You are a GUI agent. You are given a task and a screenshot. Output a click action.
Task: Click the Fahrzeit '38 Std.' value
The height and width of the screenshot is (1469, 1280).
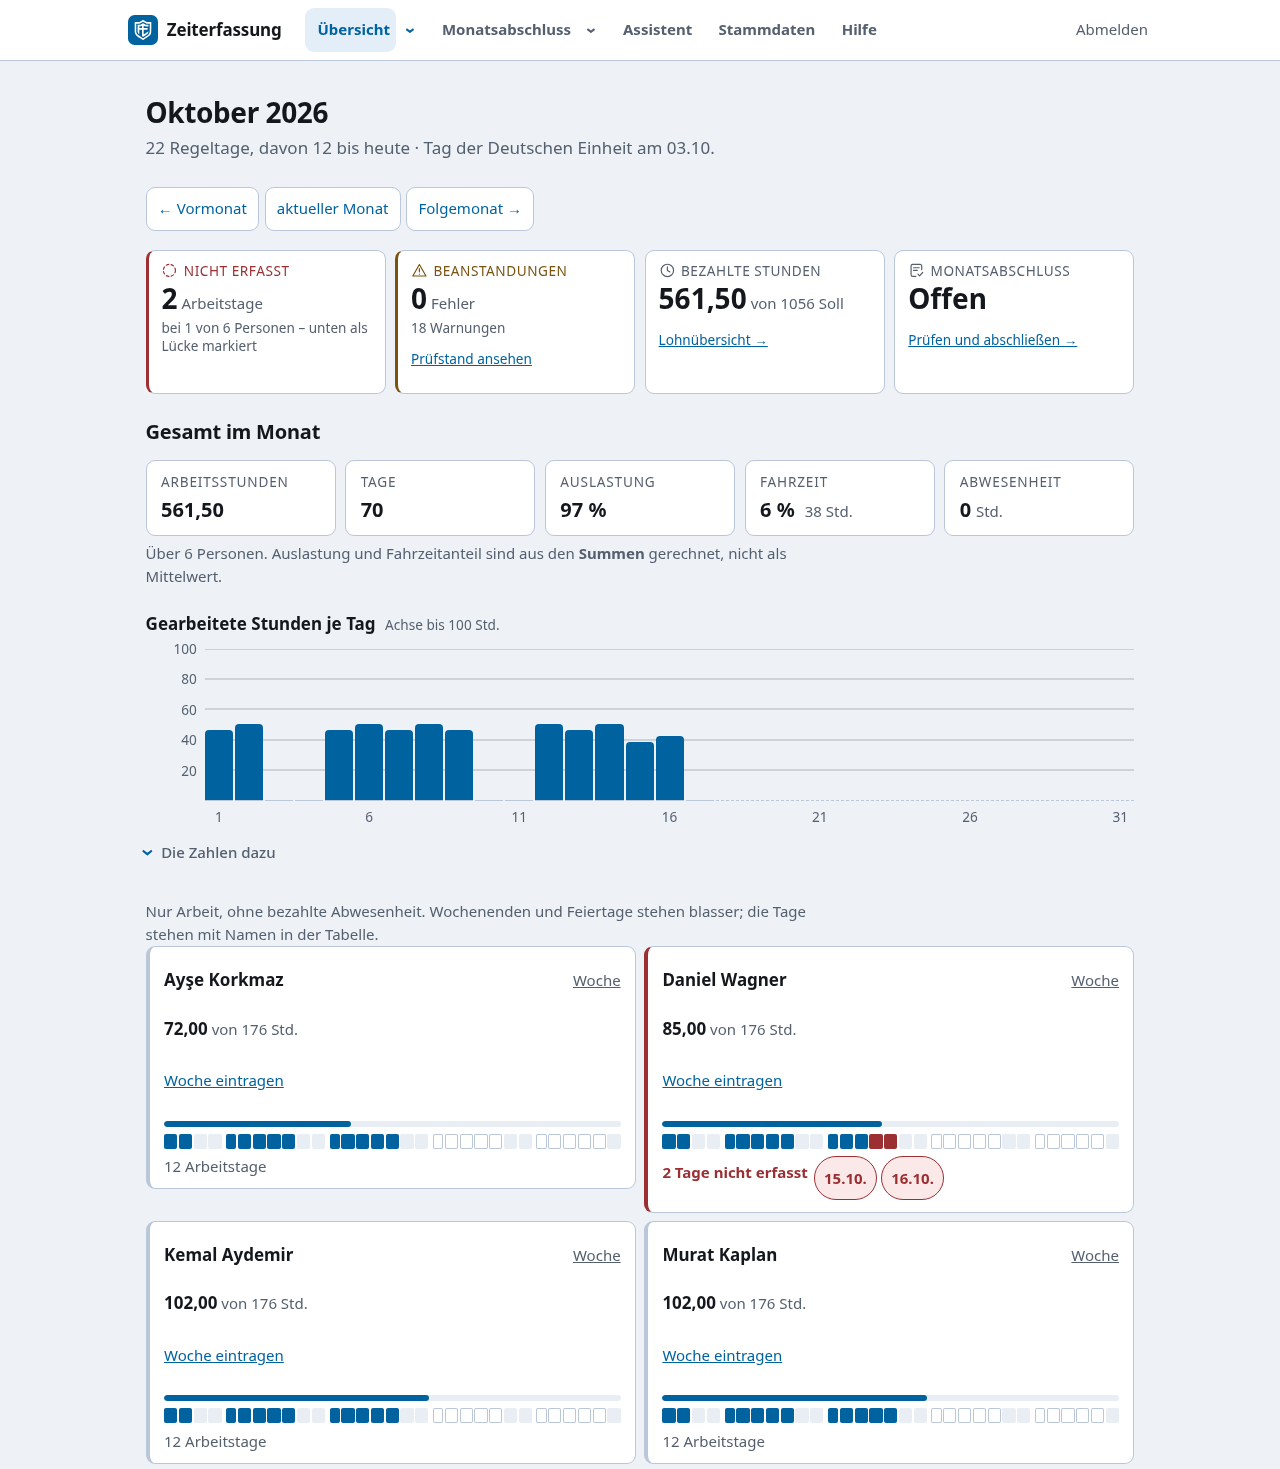[829, 512]
